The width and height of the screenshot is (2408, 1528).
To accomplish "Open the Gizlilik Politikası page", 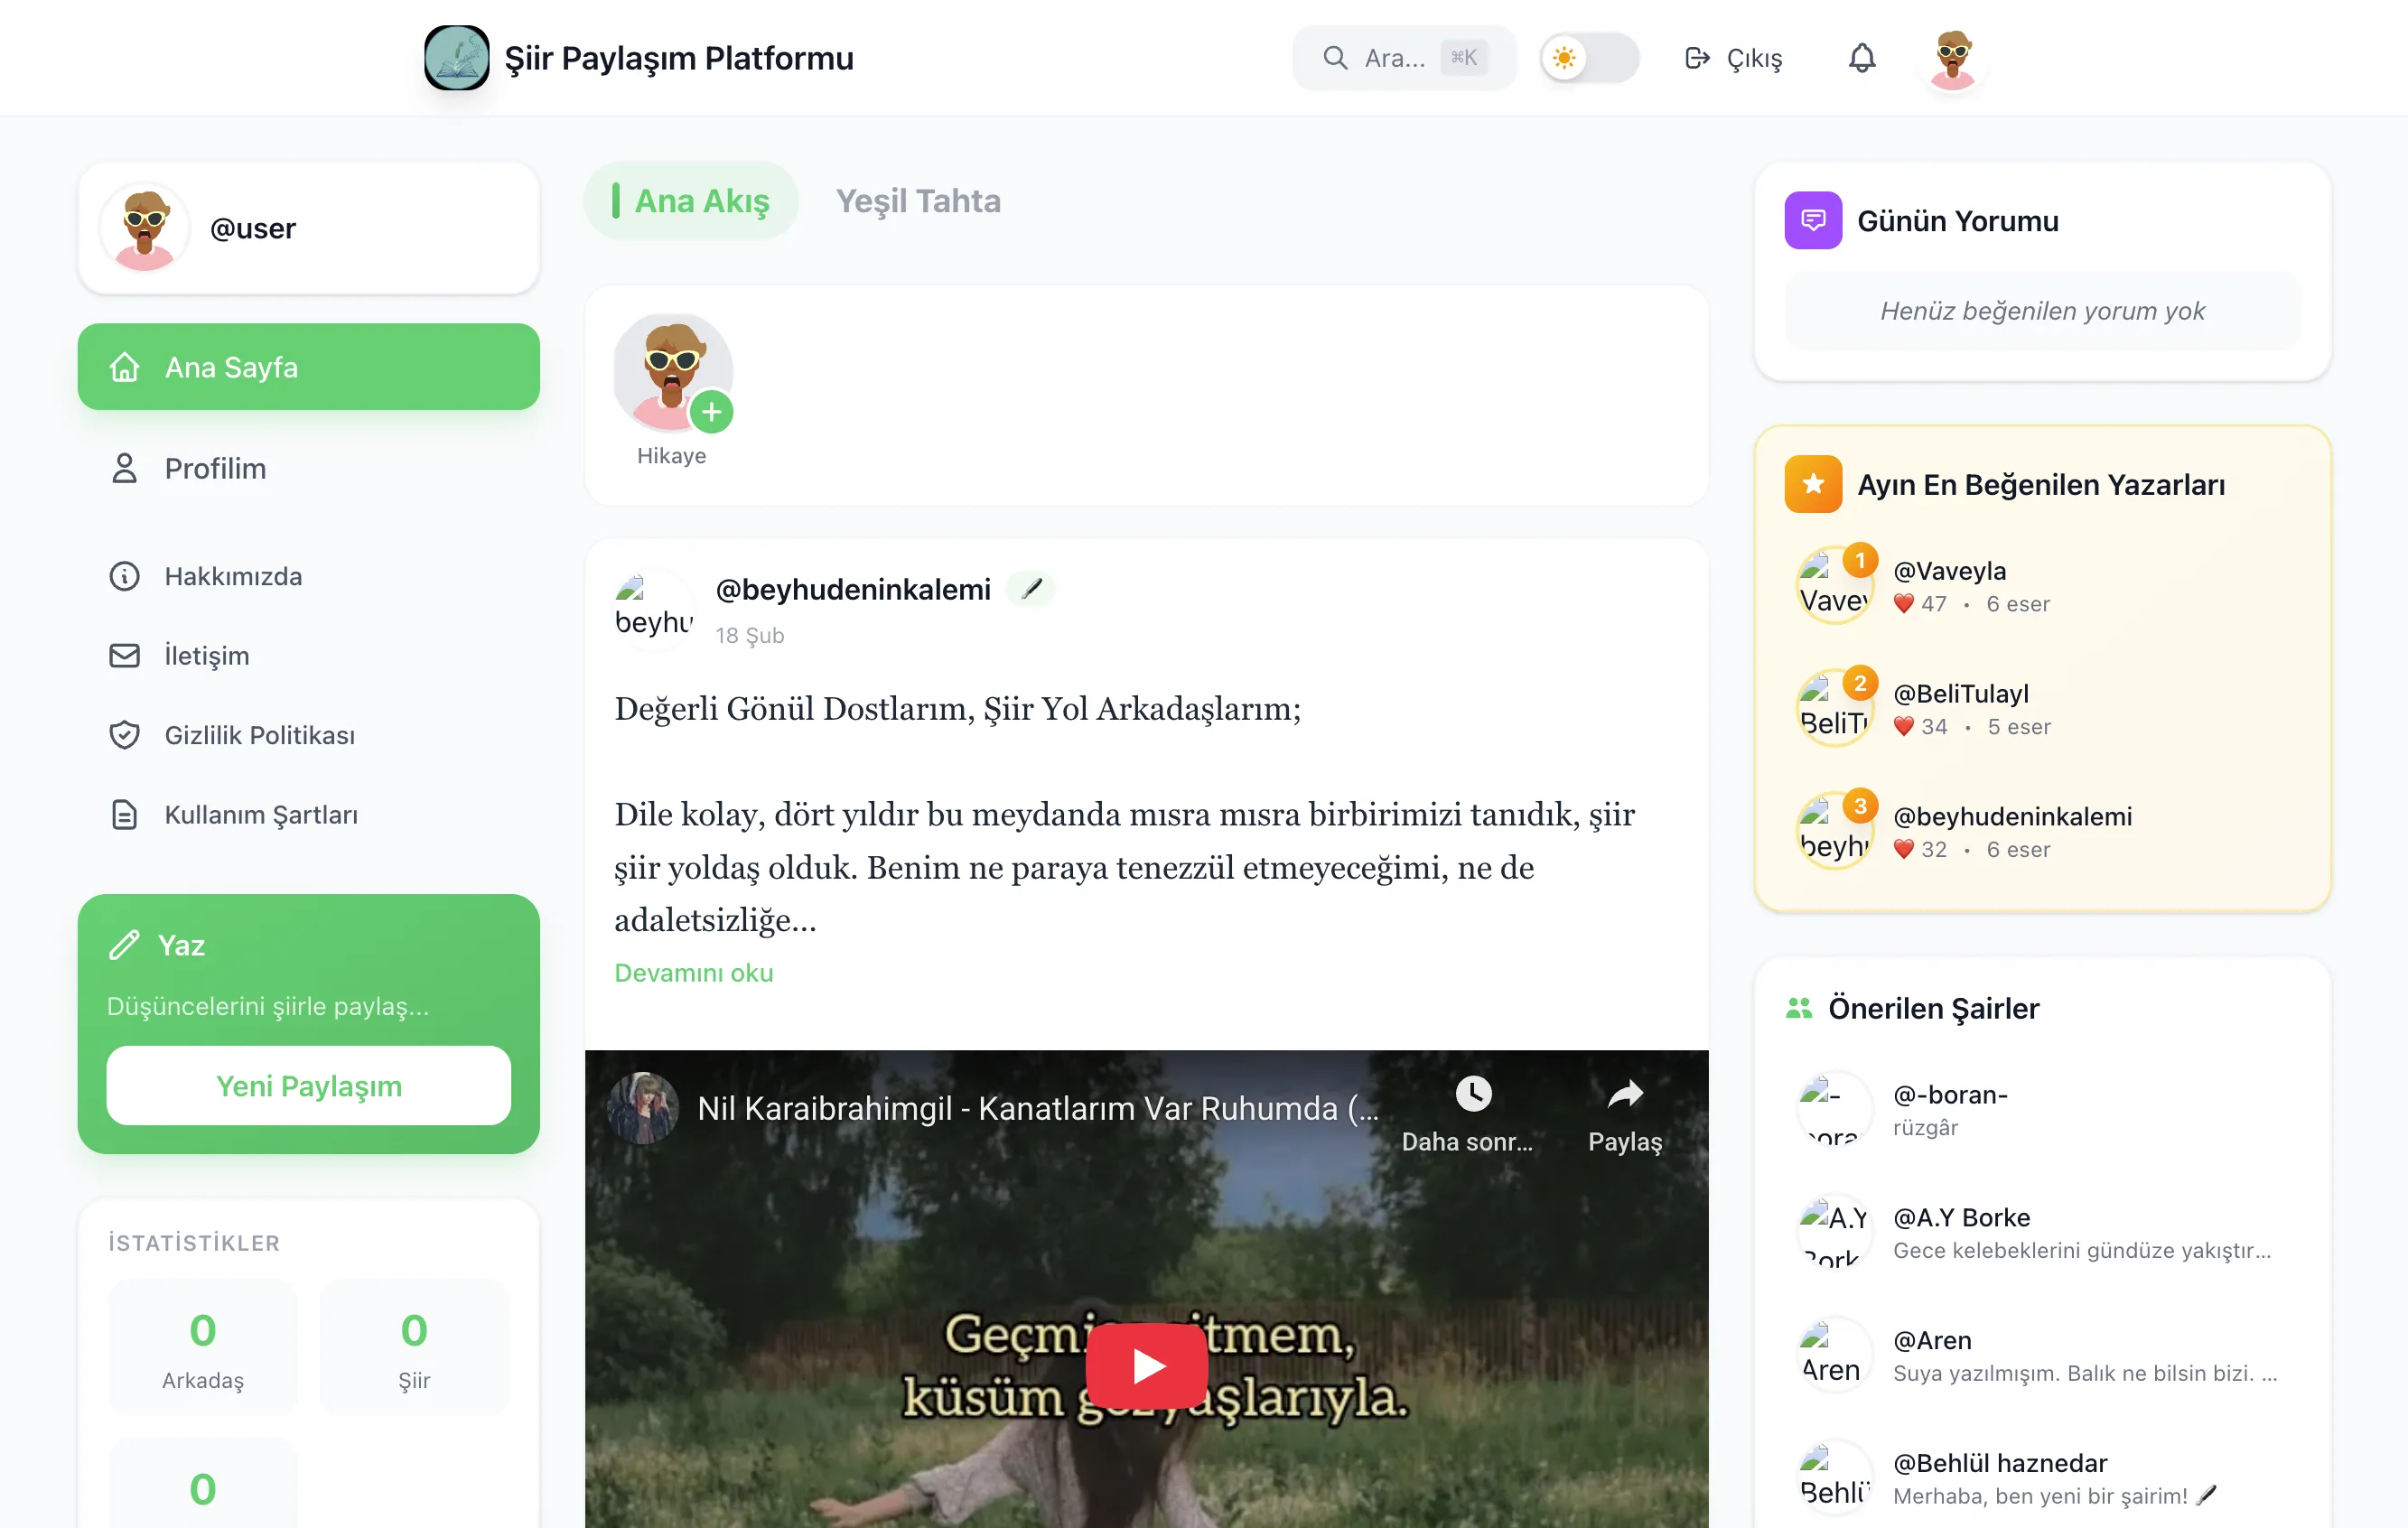I will [259, 735].
